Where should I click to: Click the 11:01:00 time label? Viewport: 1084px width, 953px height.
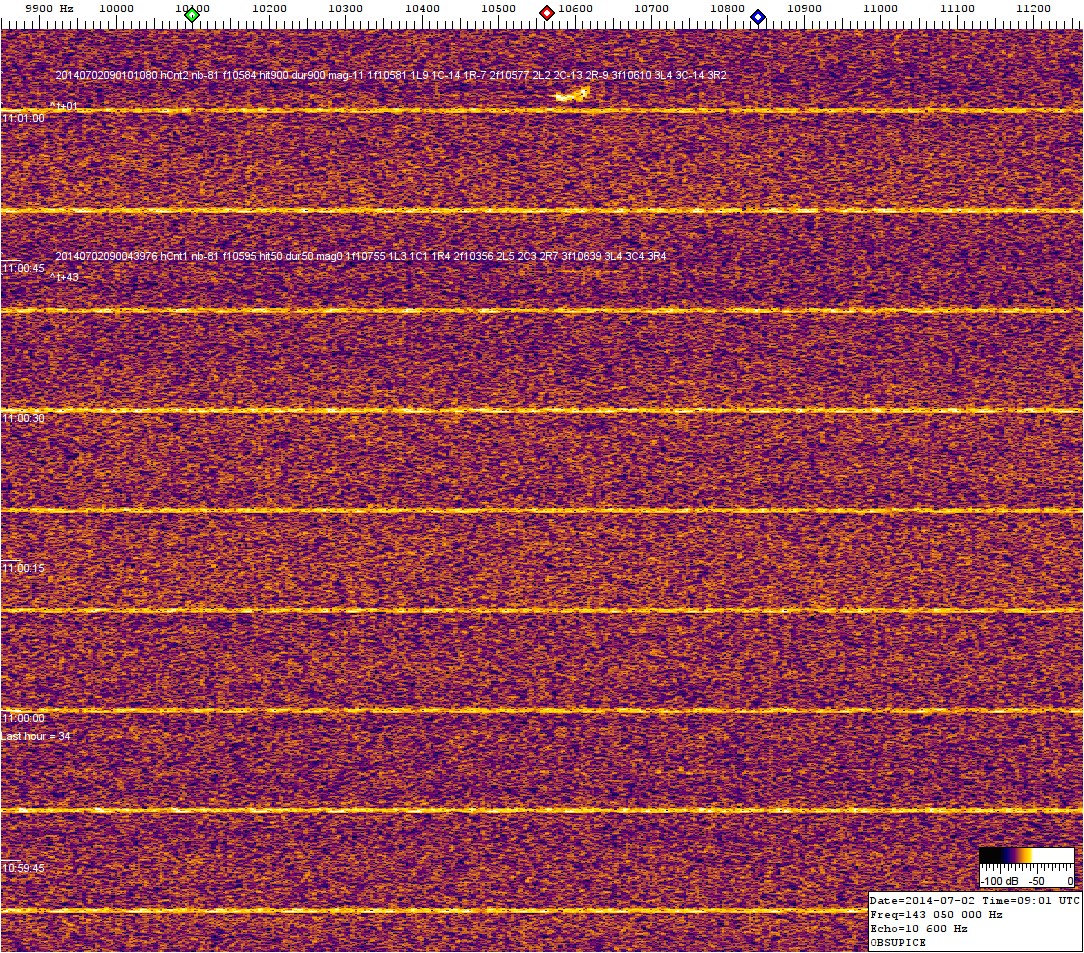click(23, 118)
